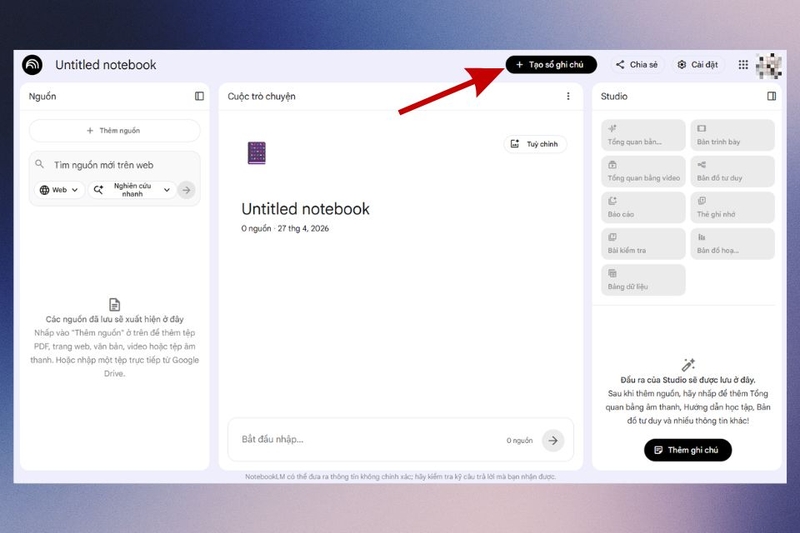Select the Bản trình bày slides tile
The width and height of the screenshot is (800, 533).
[x=733, y=135]
